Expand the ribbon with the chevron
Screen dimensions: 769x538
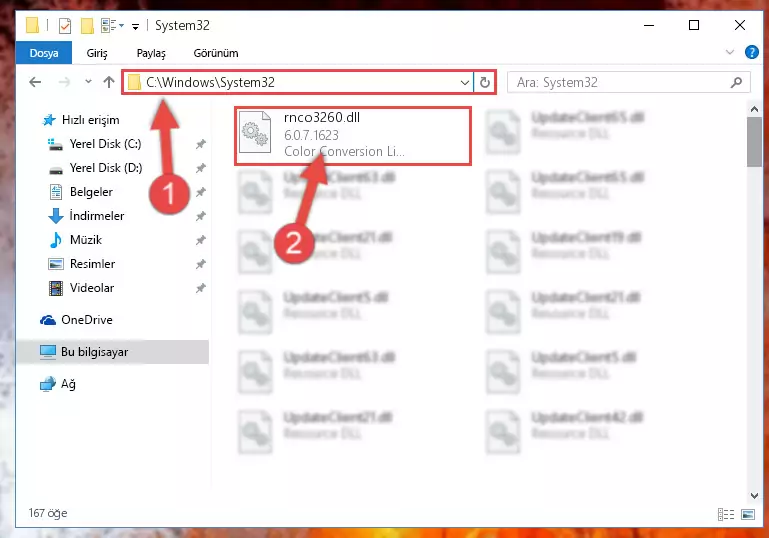click(x=730, y=52)
